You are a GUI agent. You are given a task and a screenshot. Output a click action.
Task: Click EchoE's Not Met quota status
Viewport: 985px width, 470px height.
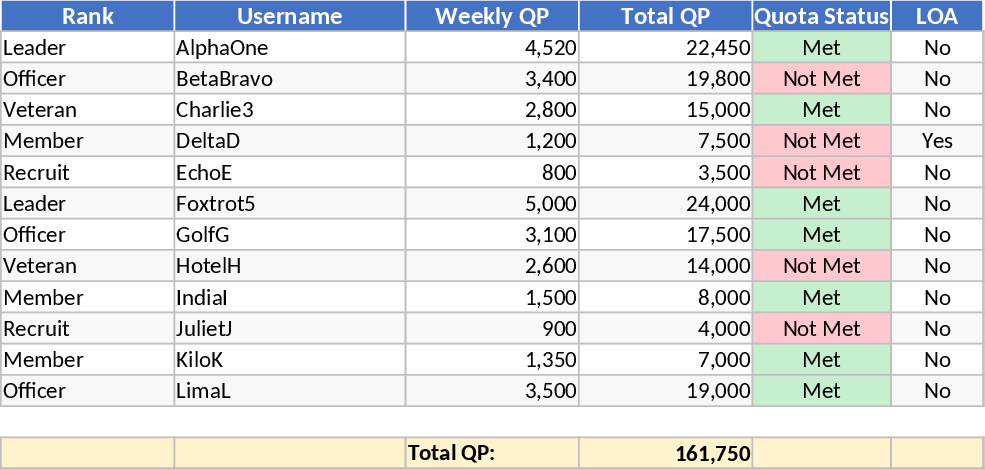[x=821, y=172]
